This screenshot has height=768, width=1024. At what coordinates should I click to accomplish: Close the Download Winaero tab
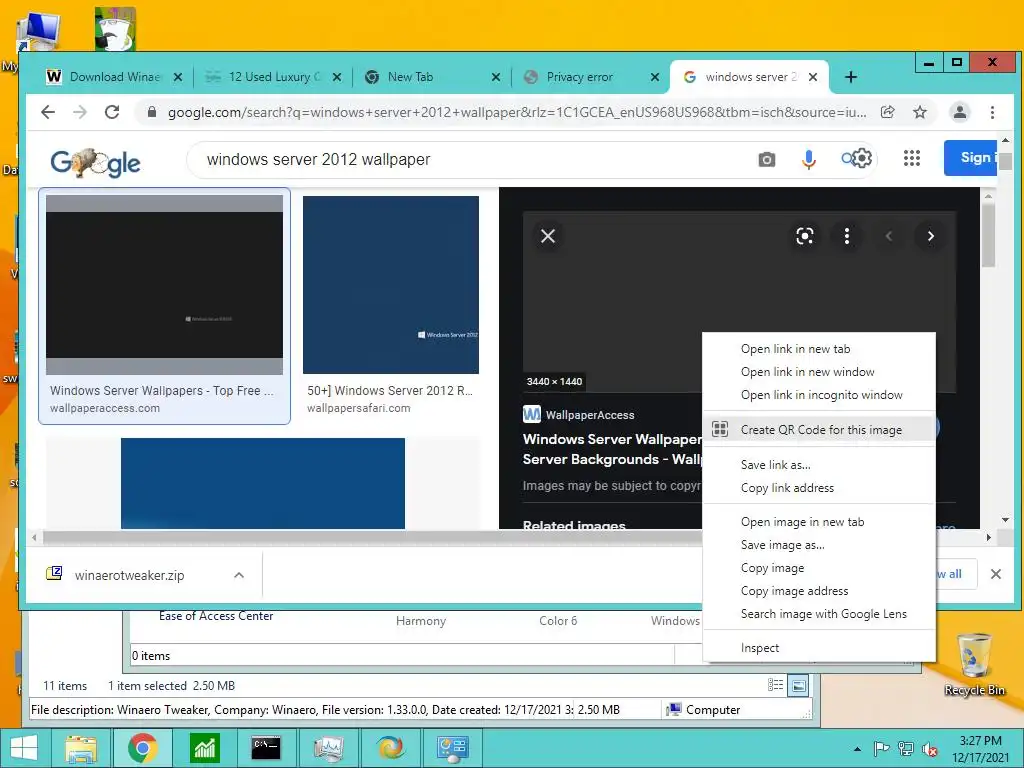[x=178, y=77]
